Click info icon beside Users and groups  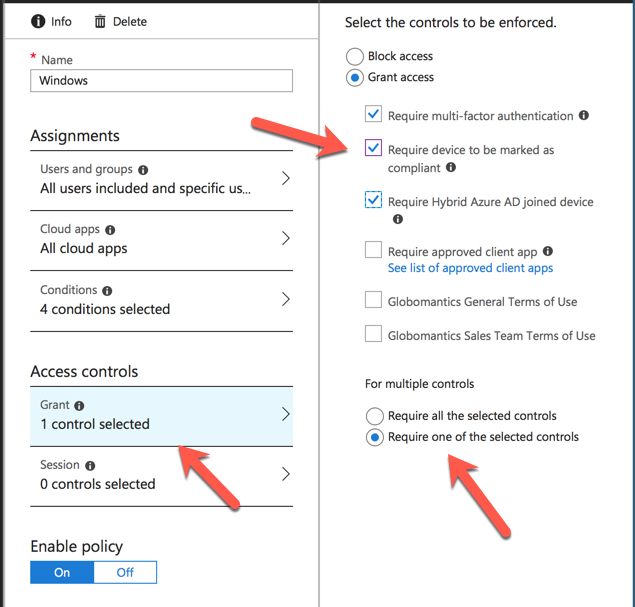click(x=143, y=170)
